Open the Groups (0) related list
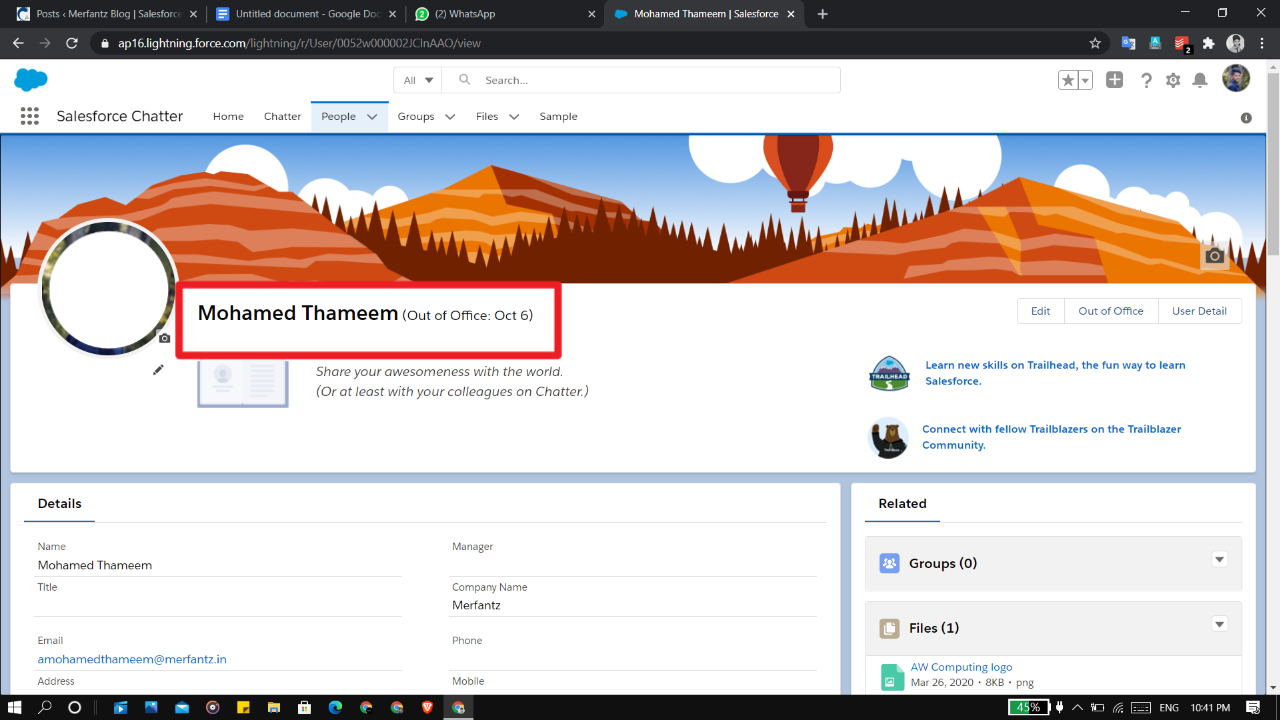 point(943,563)
